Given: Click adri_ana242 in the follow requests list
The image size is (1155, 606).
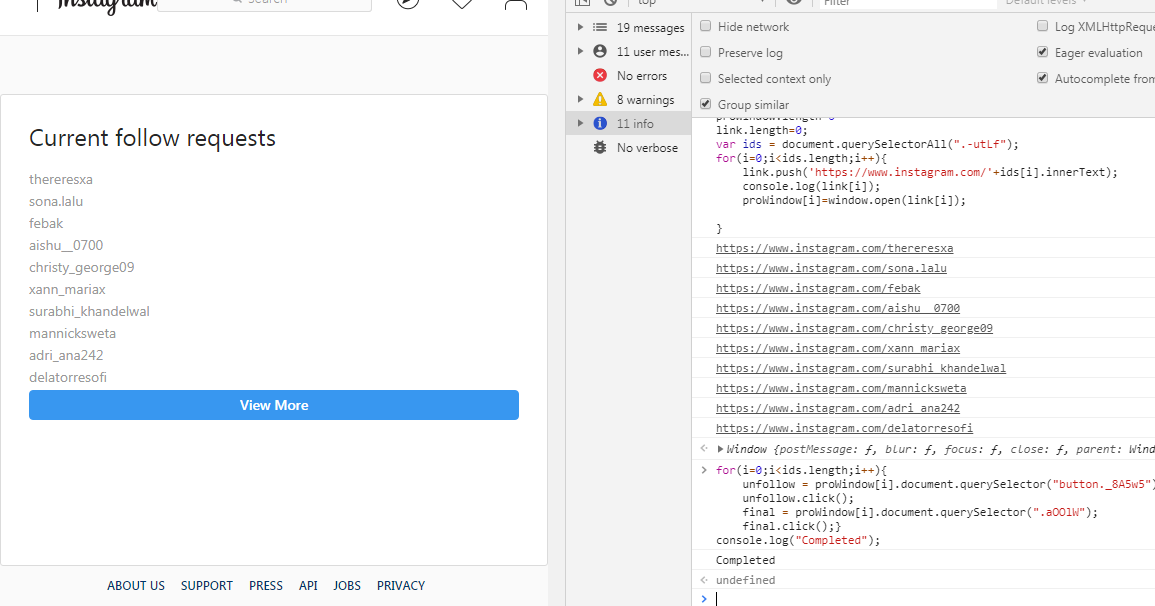Looking at the screenshot, I should [x=66, y=356].
